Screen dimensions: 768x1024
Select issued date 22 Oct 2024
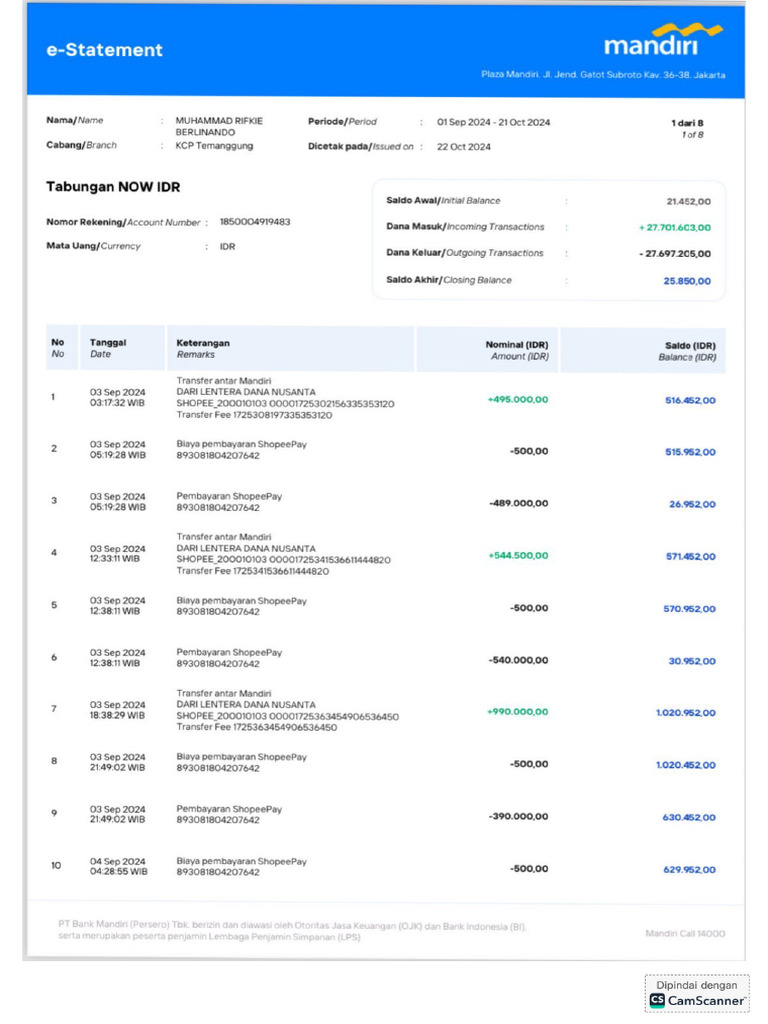tap(464, 147)
